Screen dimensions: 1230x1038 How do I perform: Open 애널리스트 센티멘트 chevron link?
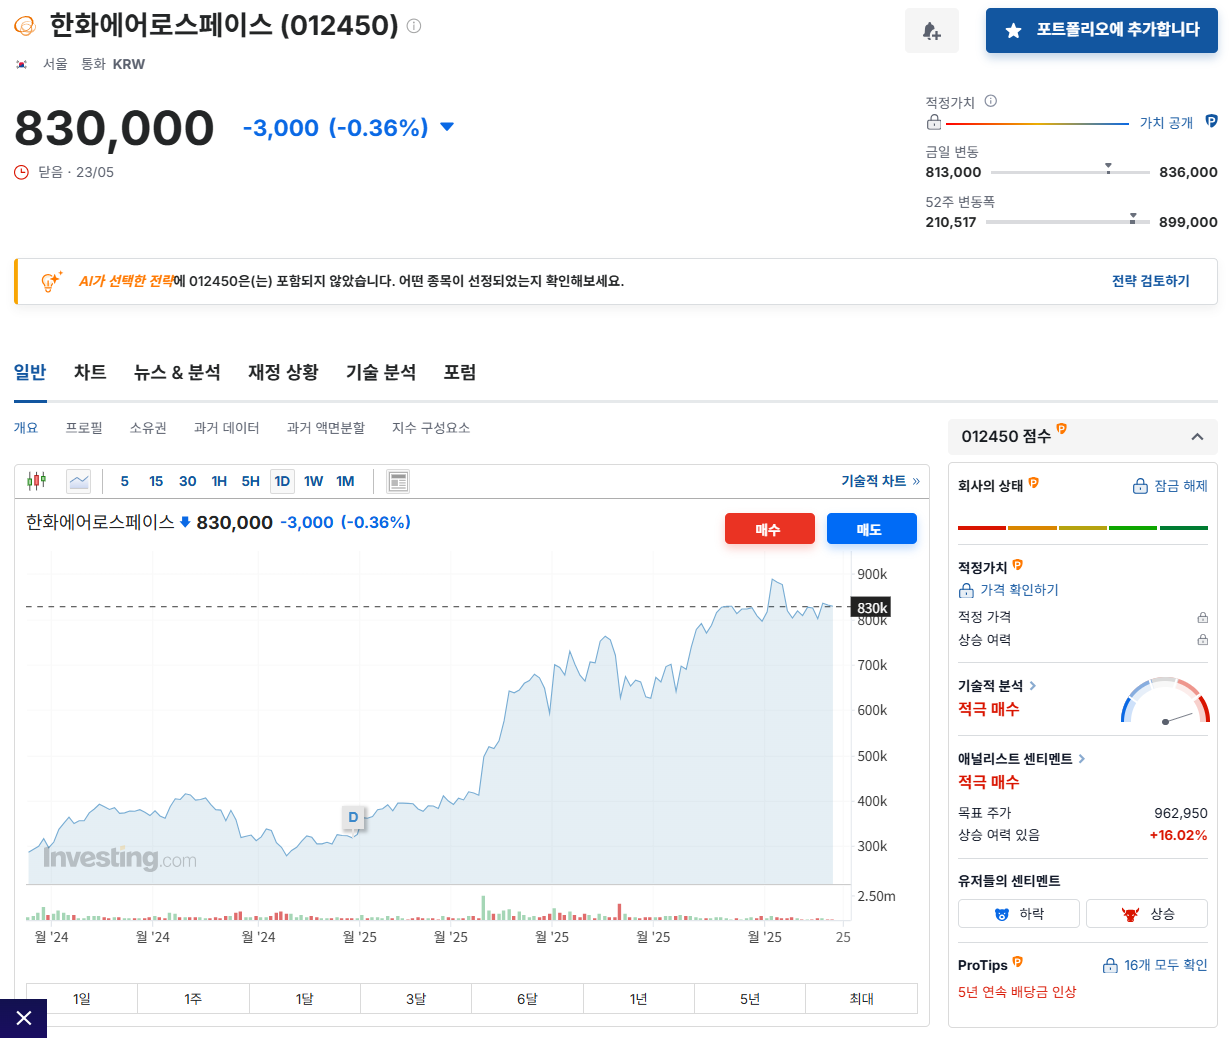point(1082,759)
